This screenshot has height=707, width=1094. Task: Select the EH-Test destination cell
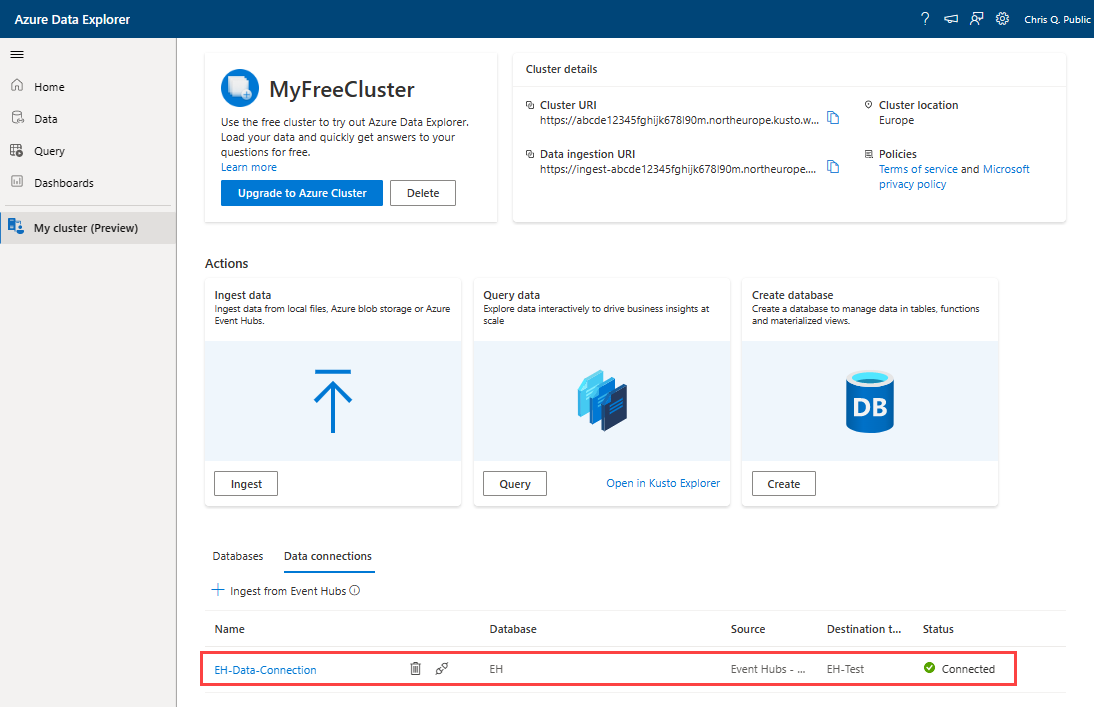click(x=845, y=669)
